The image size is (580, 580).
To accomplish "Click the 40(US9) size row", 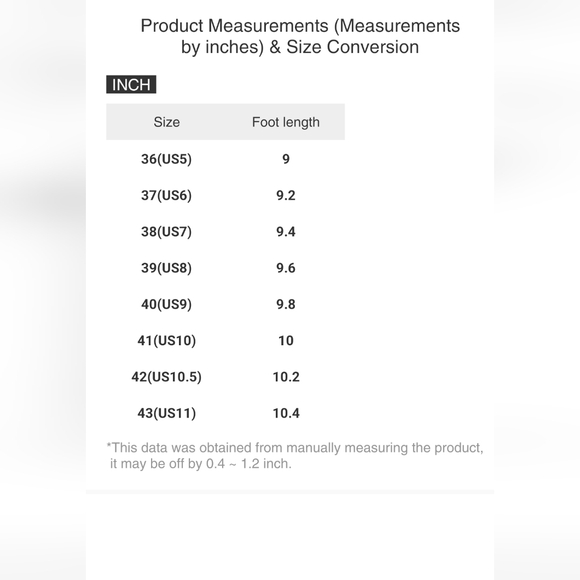I will pos(225,304).
